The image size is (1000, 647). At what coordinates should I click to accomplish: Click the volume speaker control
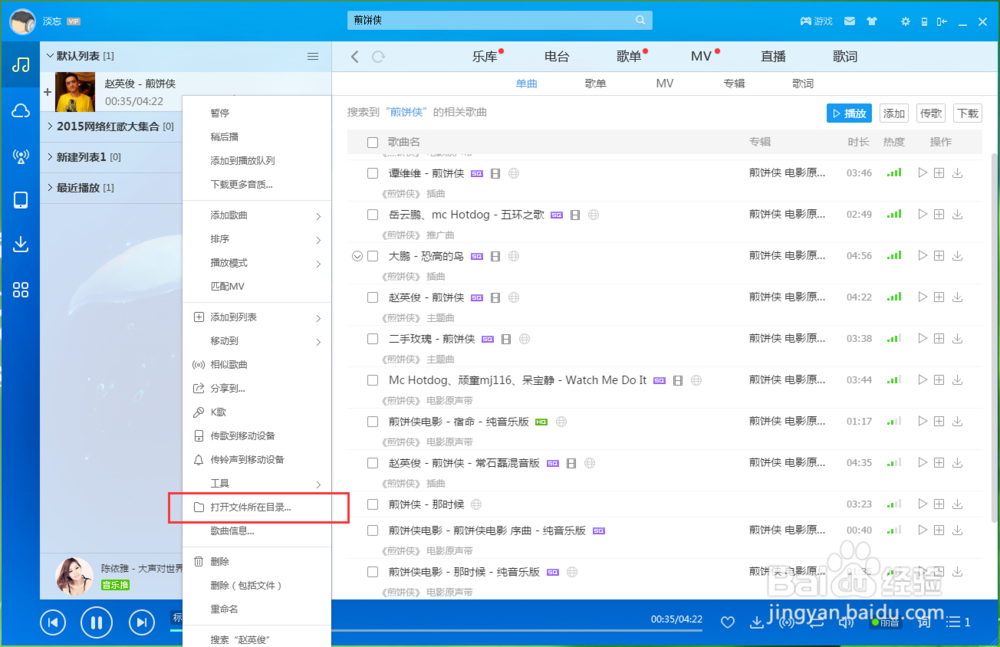click(846, 622)
